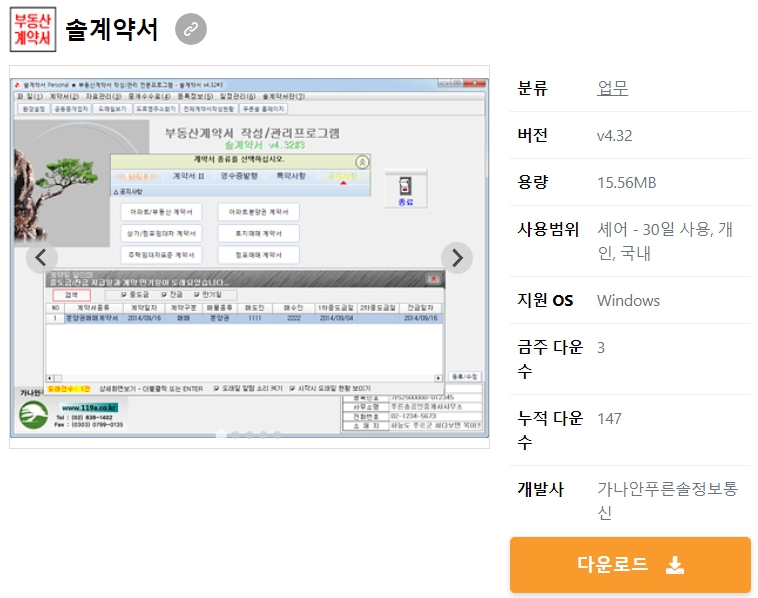Select the version value v4.32
Image resolution: width=758 pixels, height=598 pixels.
(614, 135)
